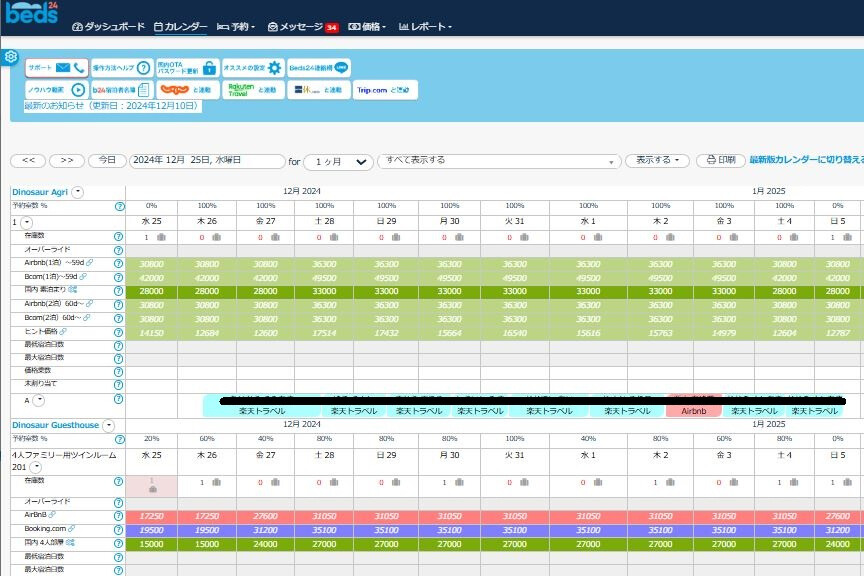Open the レポート menu

(425, 26)
